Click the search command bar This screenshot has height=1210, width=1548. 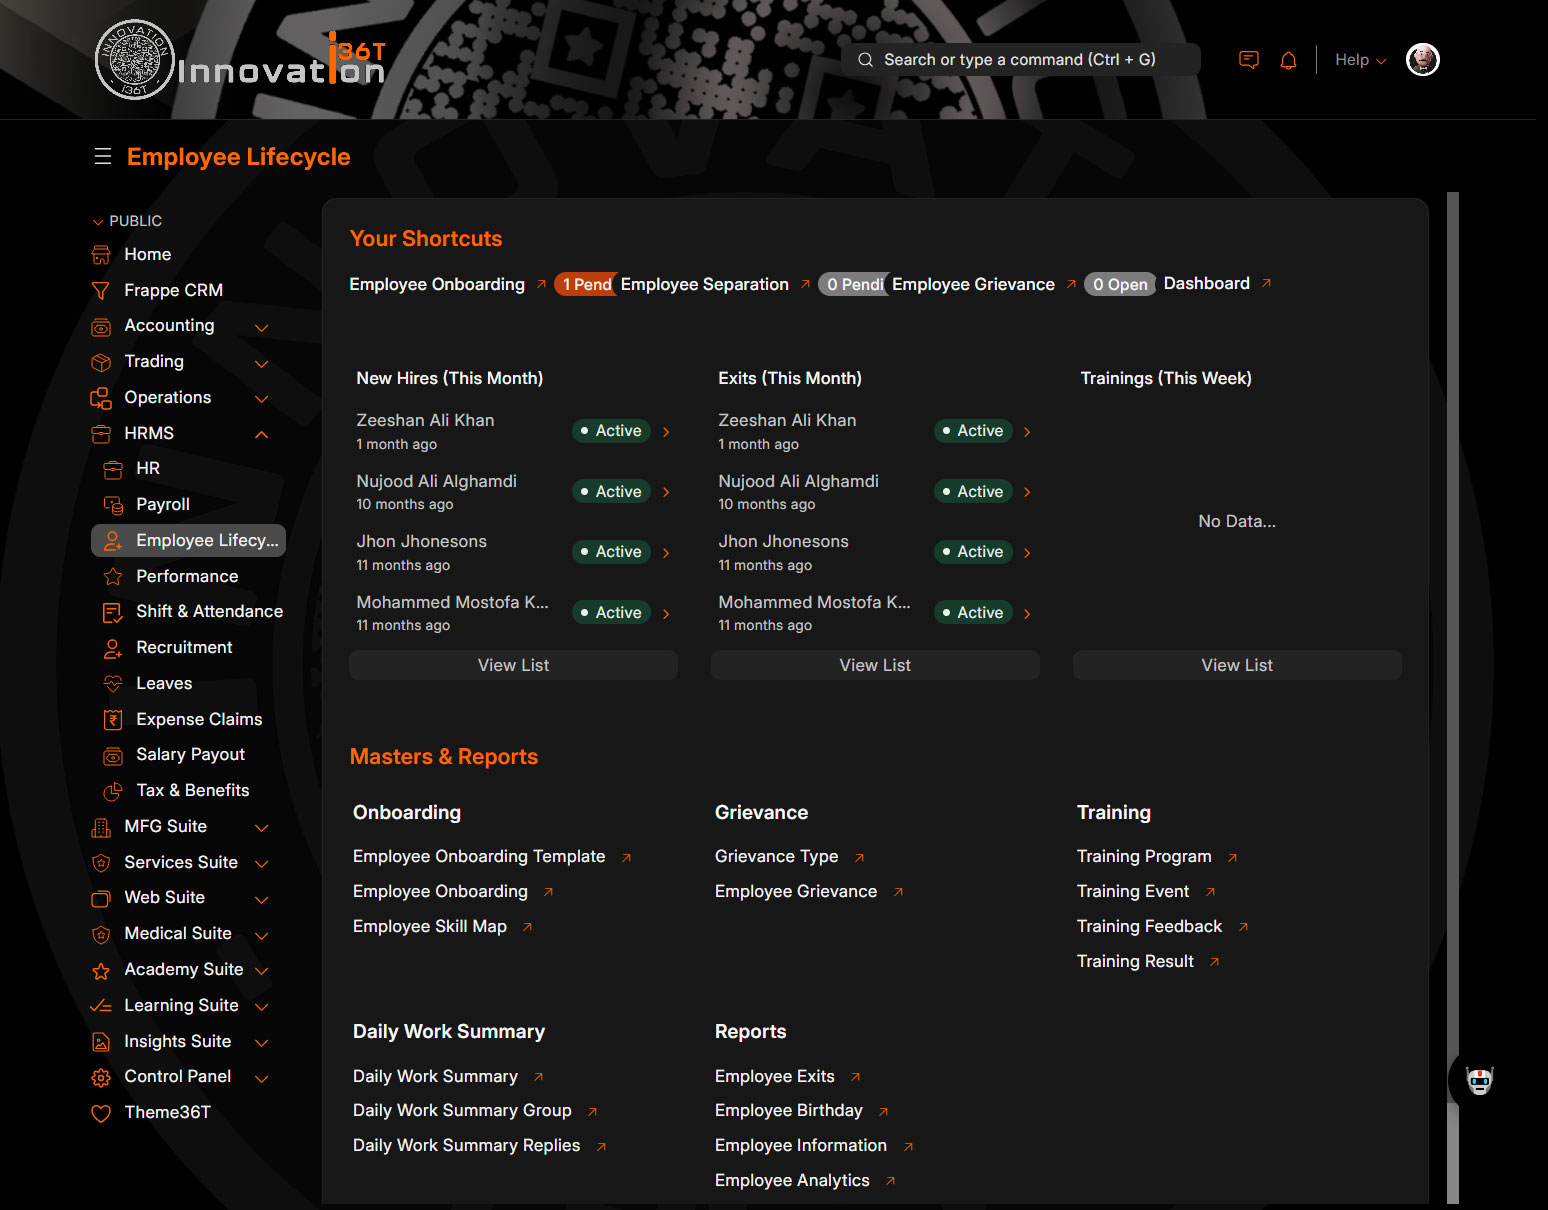[1020, 60]
